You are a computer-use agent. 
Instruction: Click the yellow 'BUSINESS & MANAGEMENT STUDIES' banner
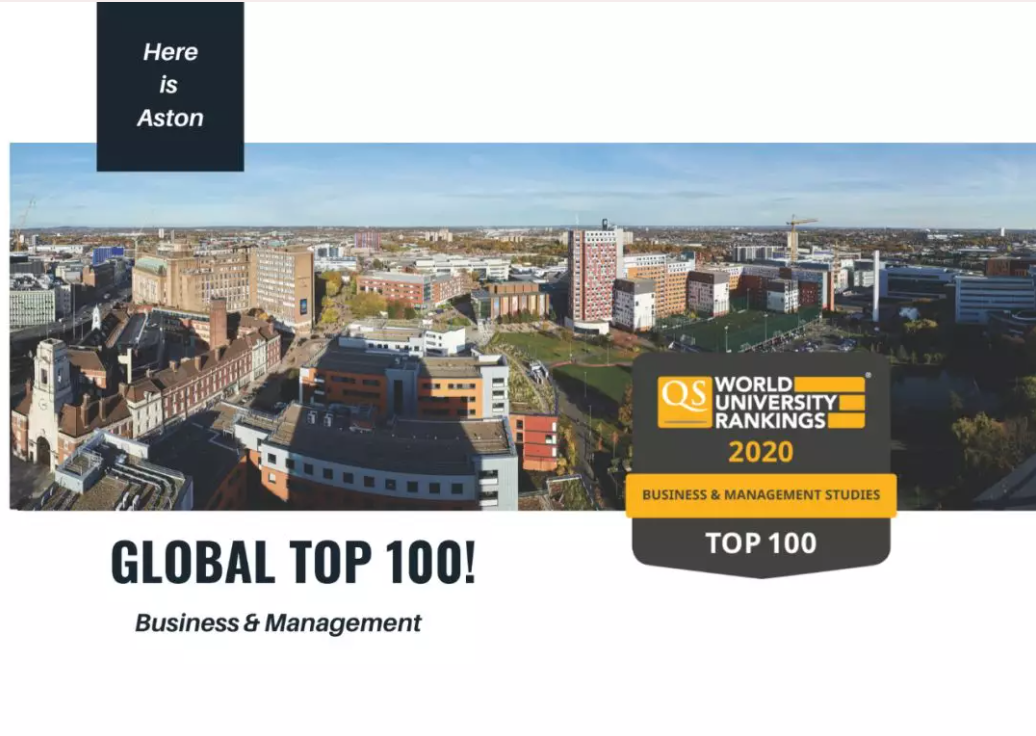(761, 495)
